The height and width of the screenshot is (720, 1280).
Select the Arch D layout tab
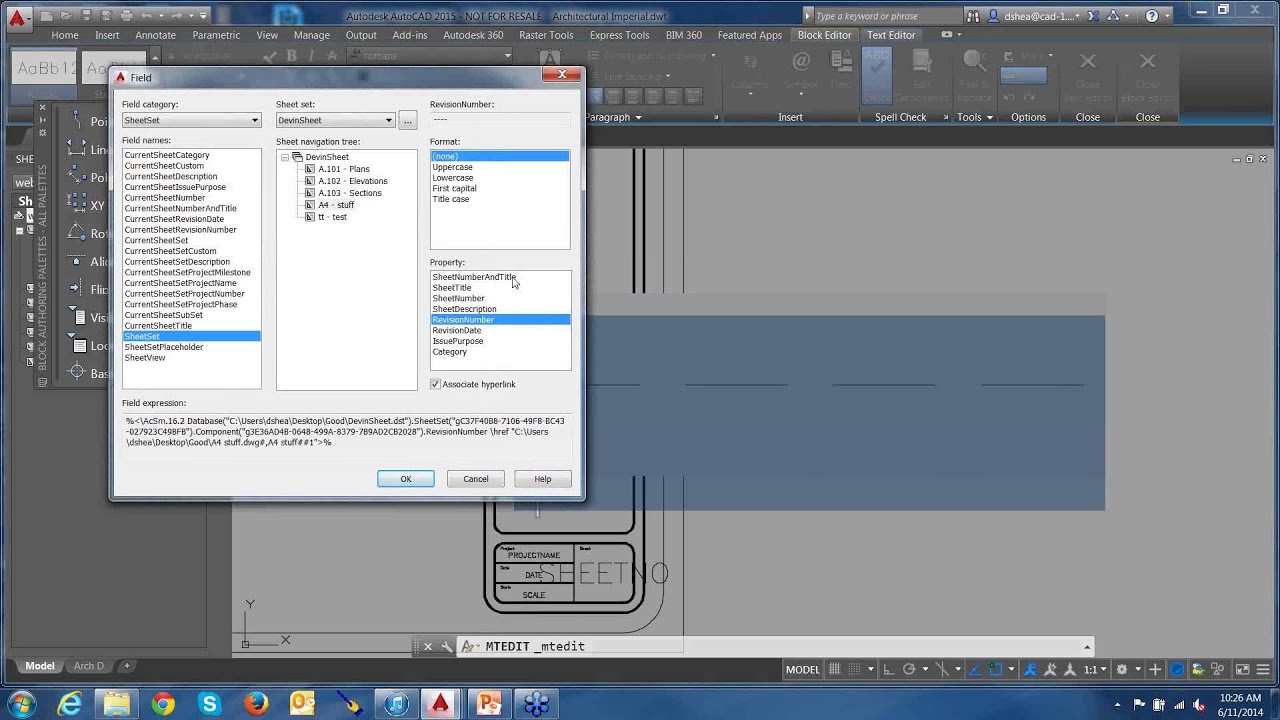(x=89, y=666)
